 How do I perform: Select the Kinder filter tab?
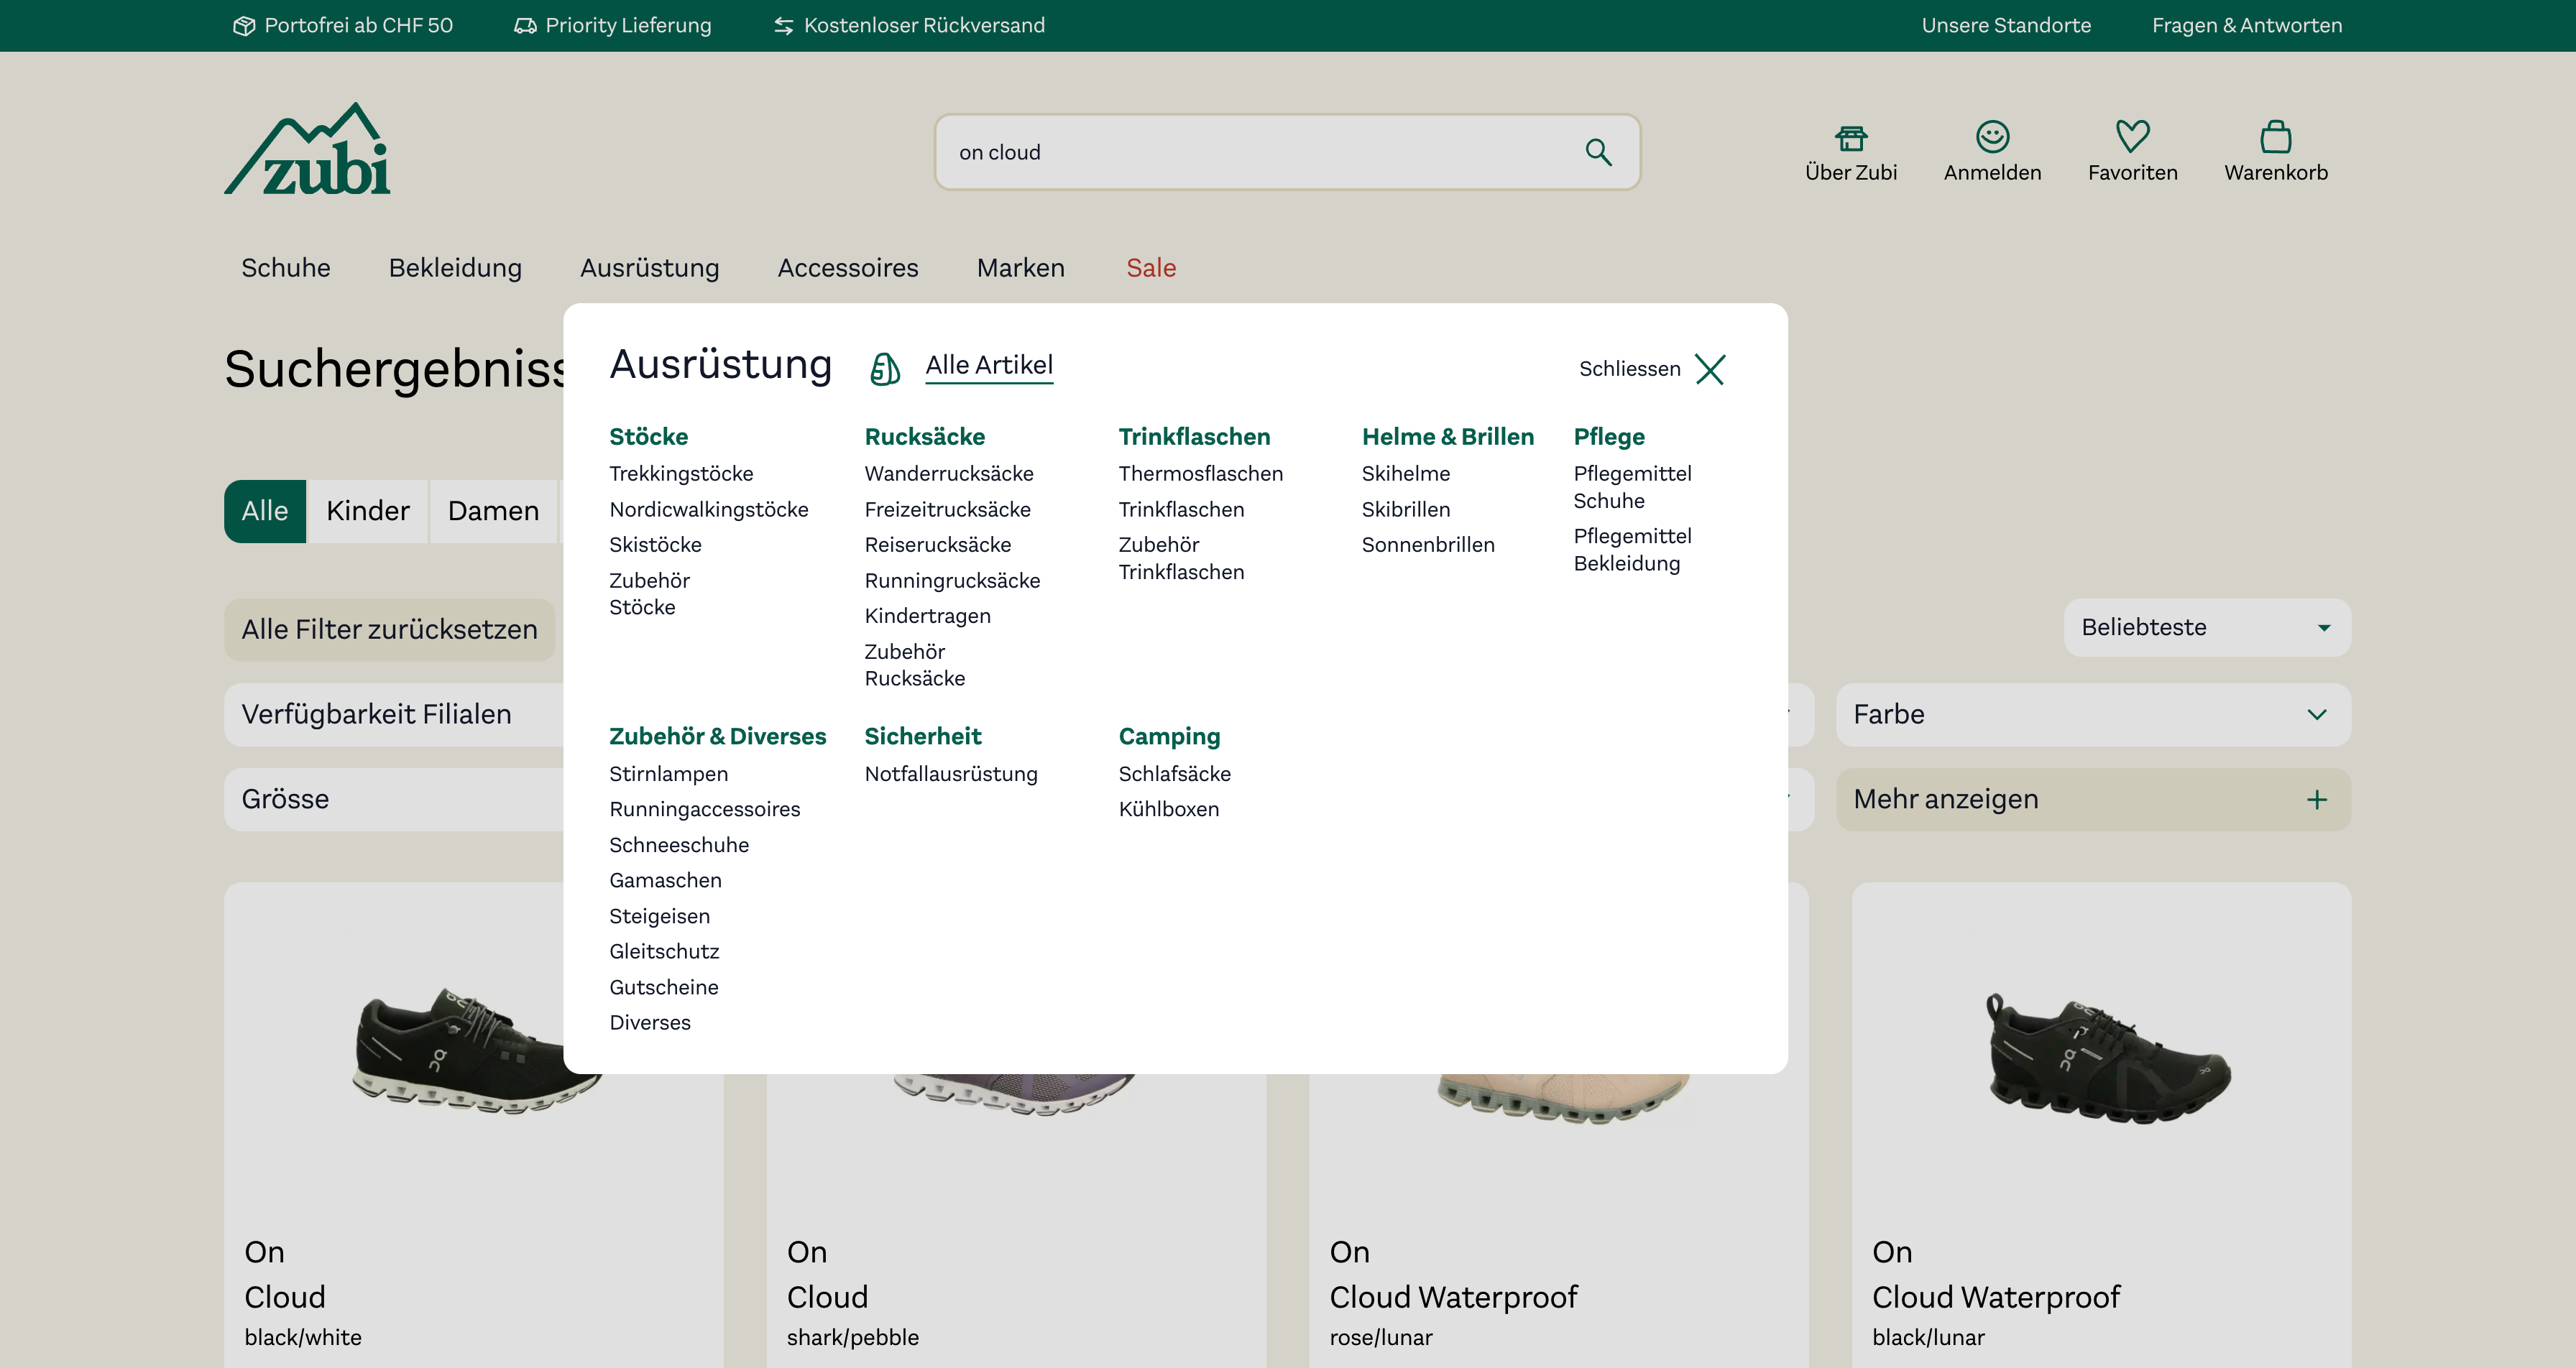tap(368, 511)
